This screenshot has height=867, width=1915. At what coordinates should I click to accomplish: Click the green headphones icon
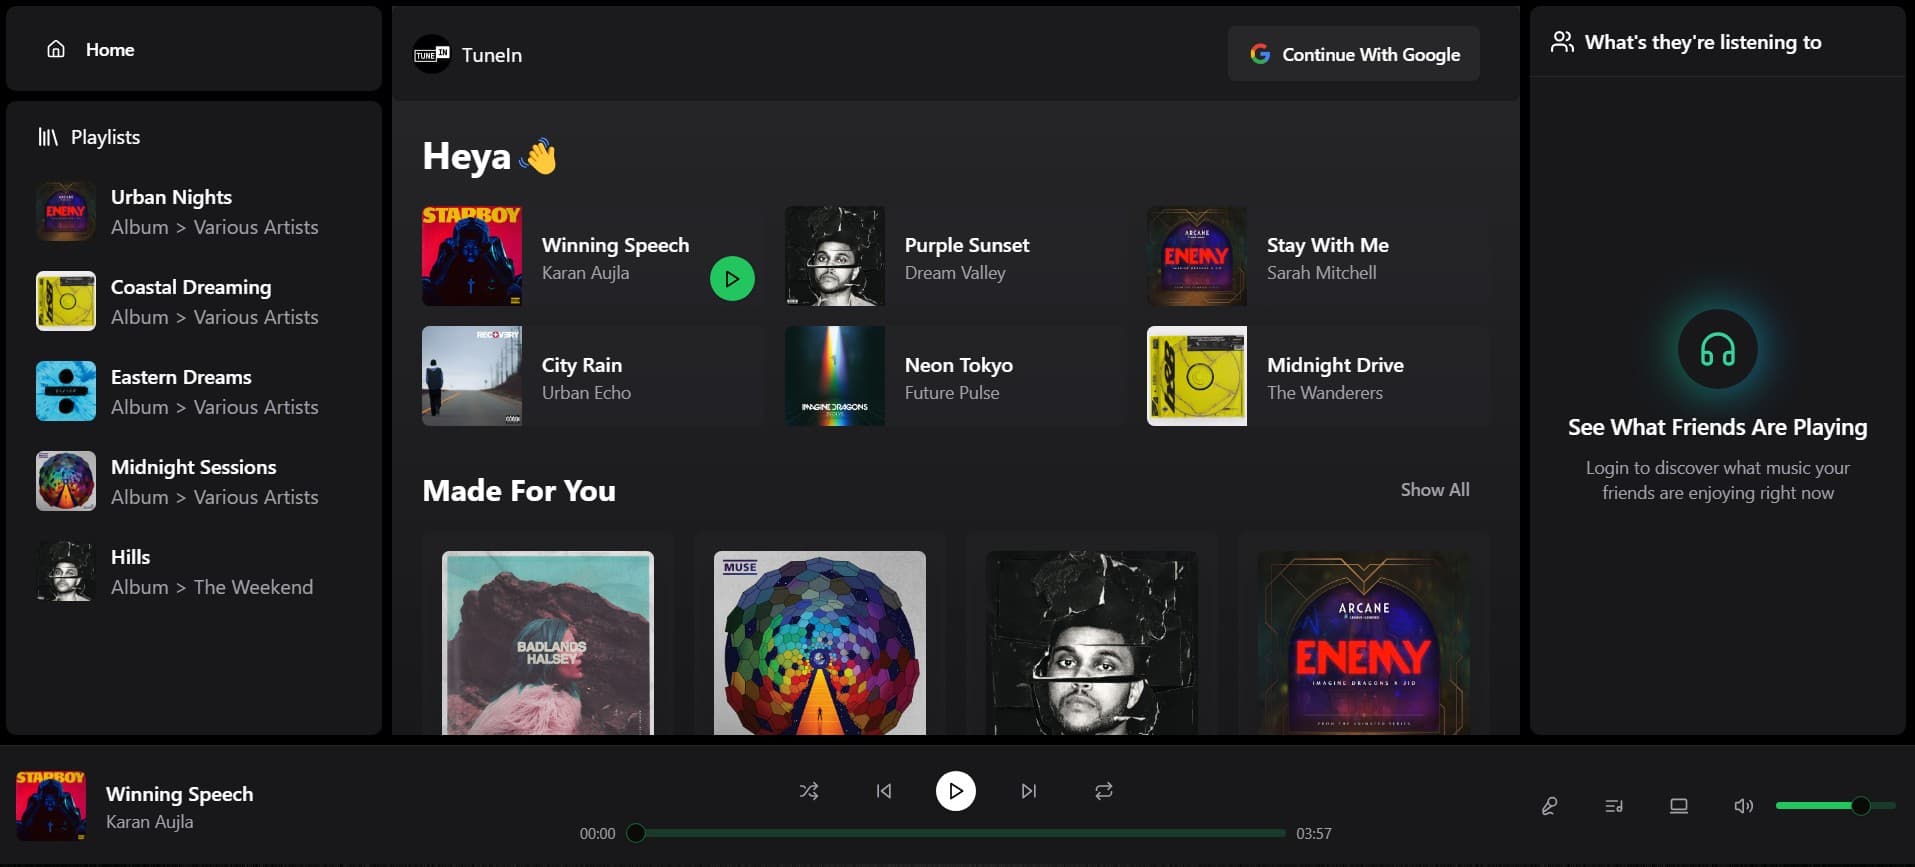click(x=1717, y=350)
